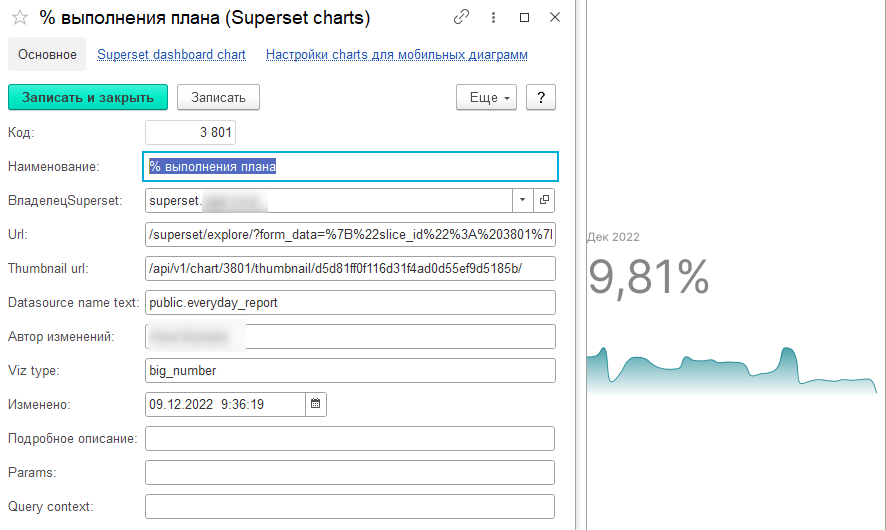Click the Наименование label
Image resolution: width=886 pixels, height=530 pixels.
(x=54, y=167)
